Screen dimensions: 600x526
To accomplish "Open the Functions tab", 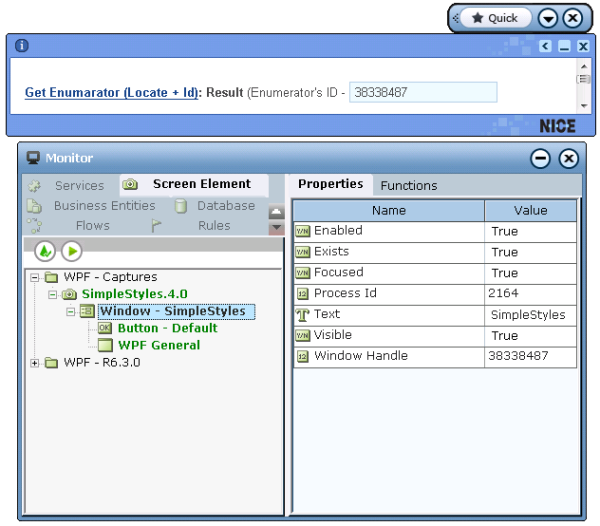I will [x=409, y=186].
